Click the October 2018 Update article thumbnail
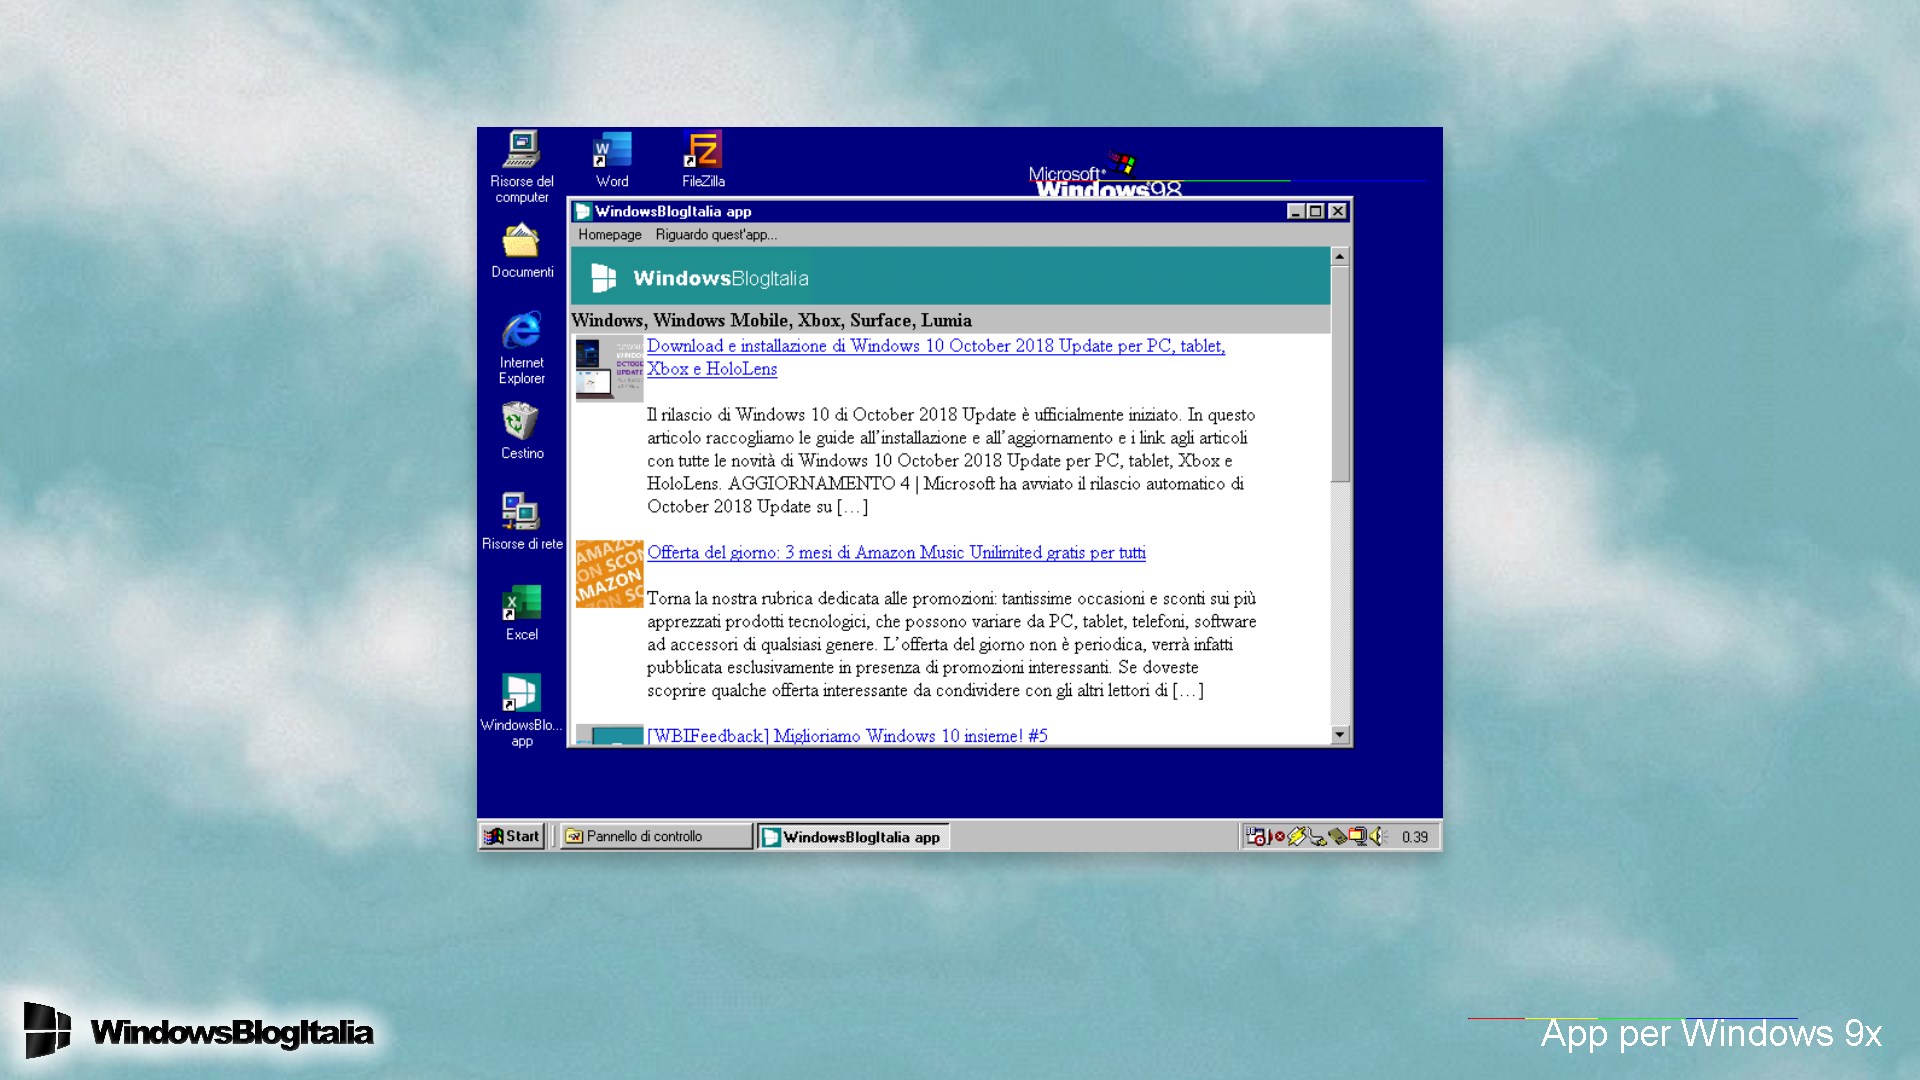This screenshot has height=1080, width=1920. [x=609, y=369]
